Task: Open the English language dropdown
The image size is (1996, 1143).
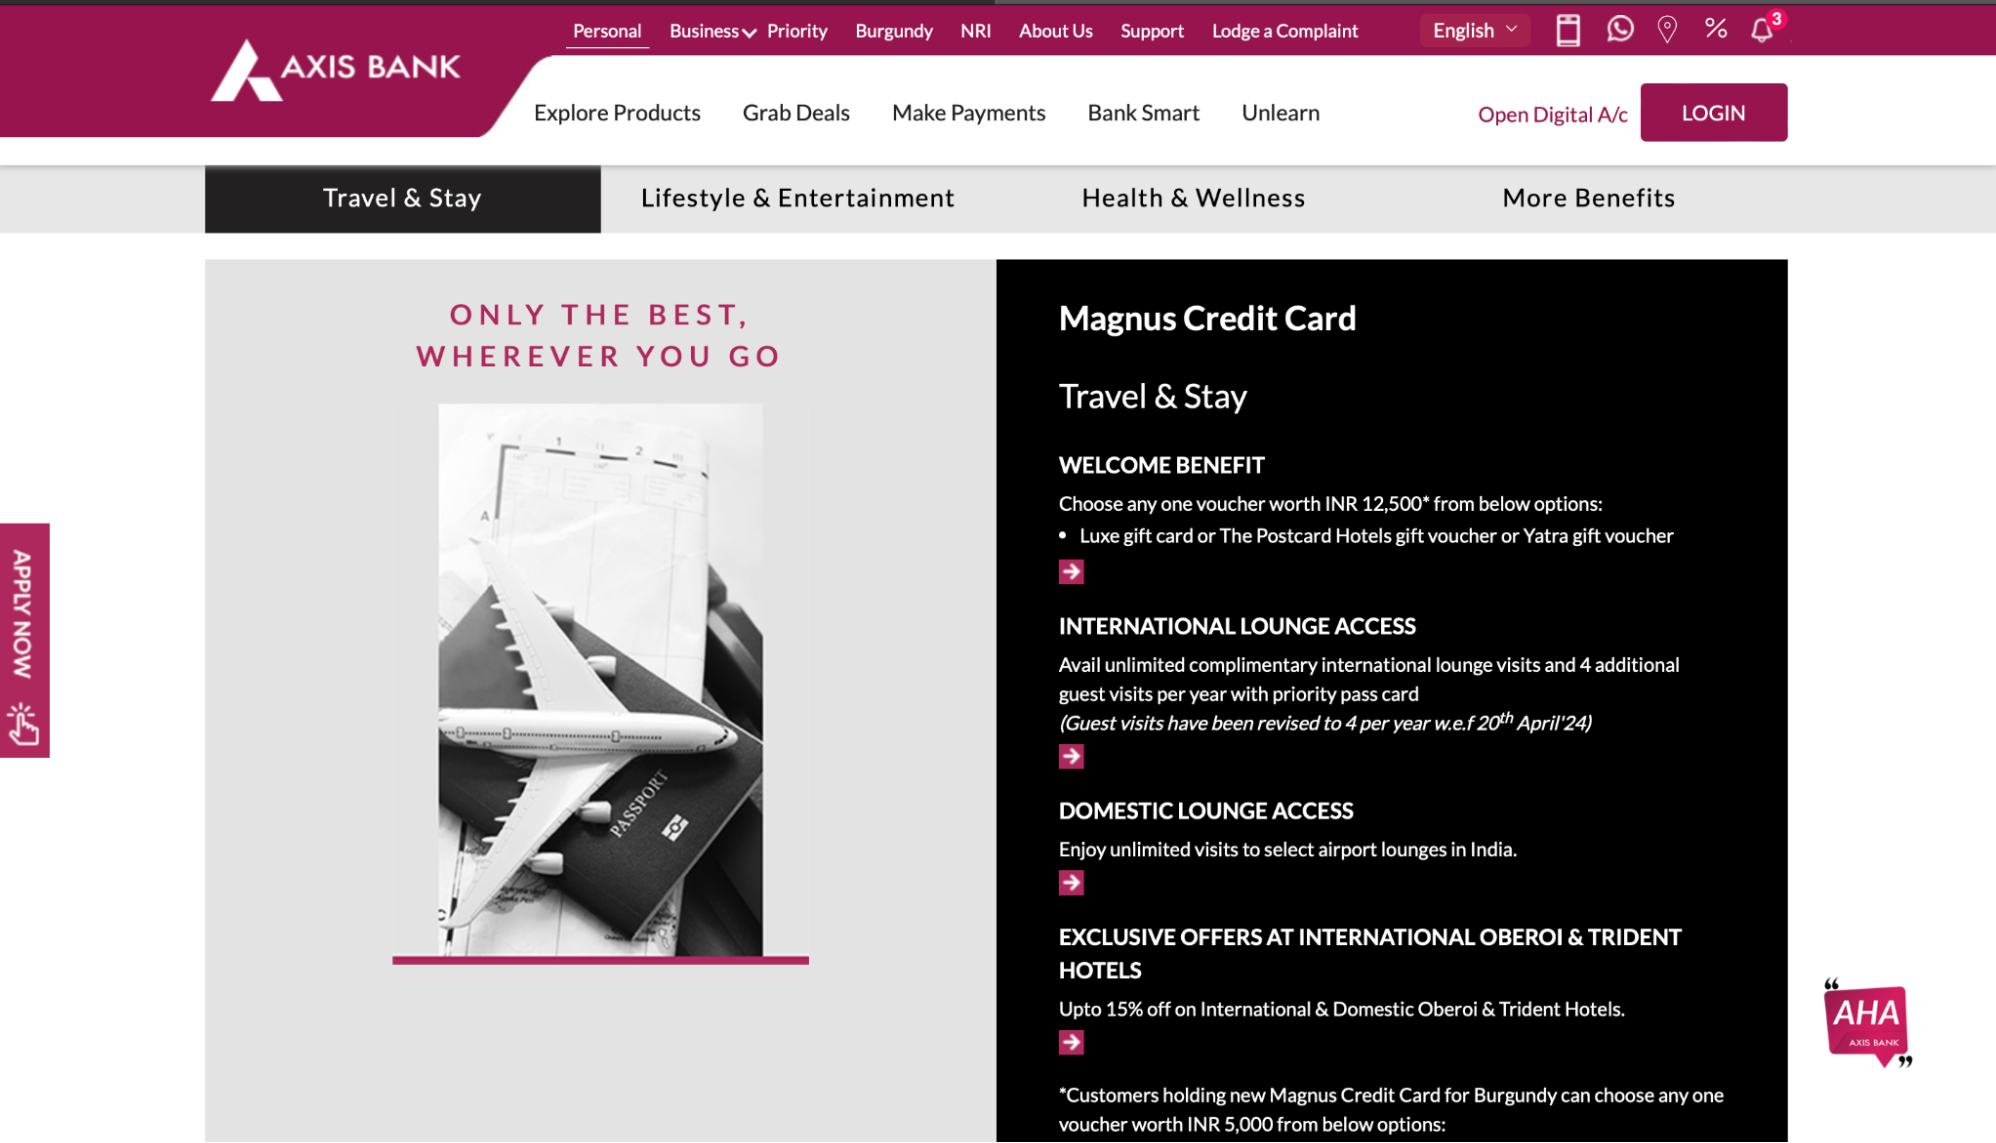Action: click(x=1475, y=30)
